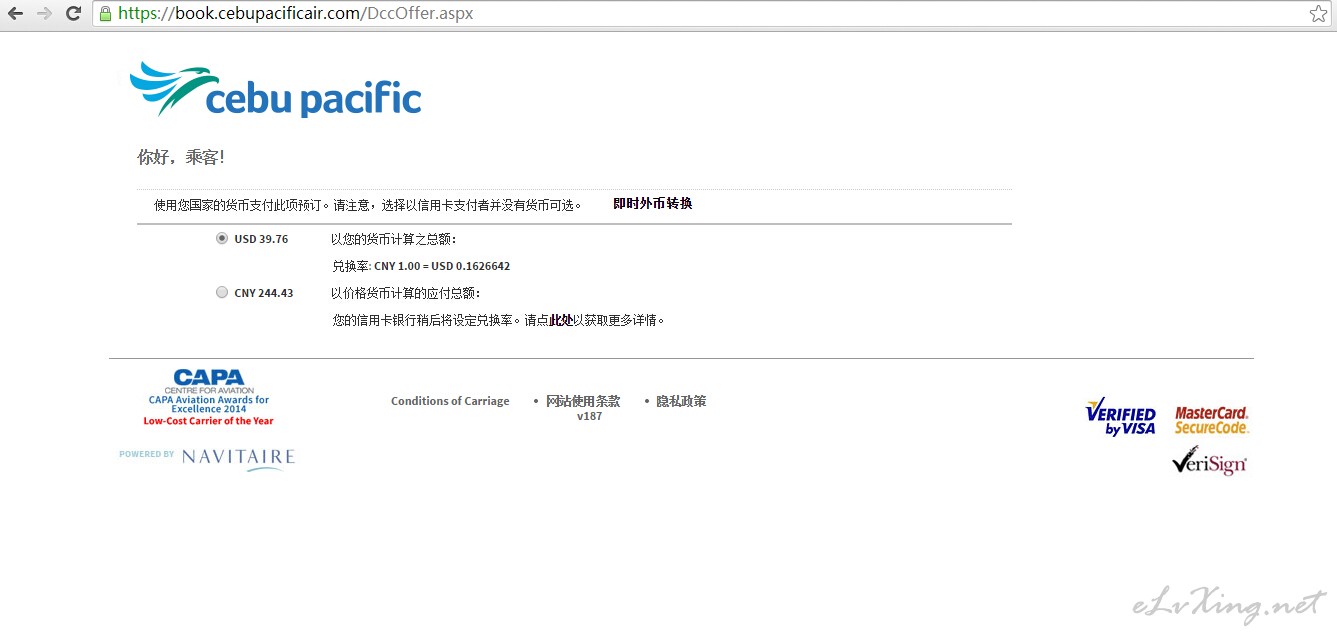Click the CNY 244.43 amount label
This screenshot has width=1337, height=638.
pos(264,293)
